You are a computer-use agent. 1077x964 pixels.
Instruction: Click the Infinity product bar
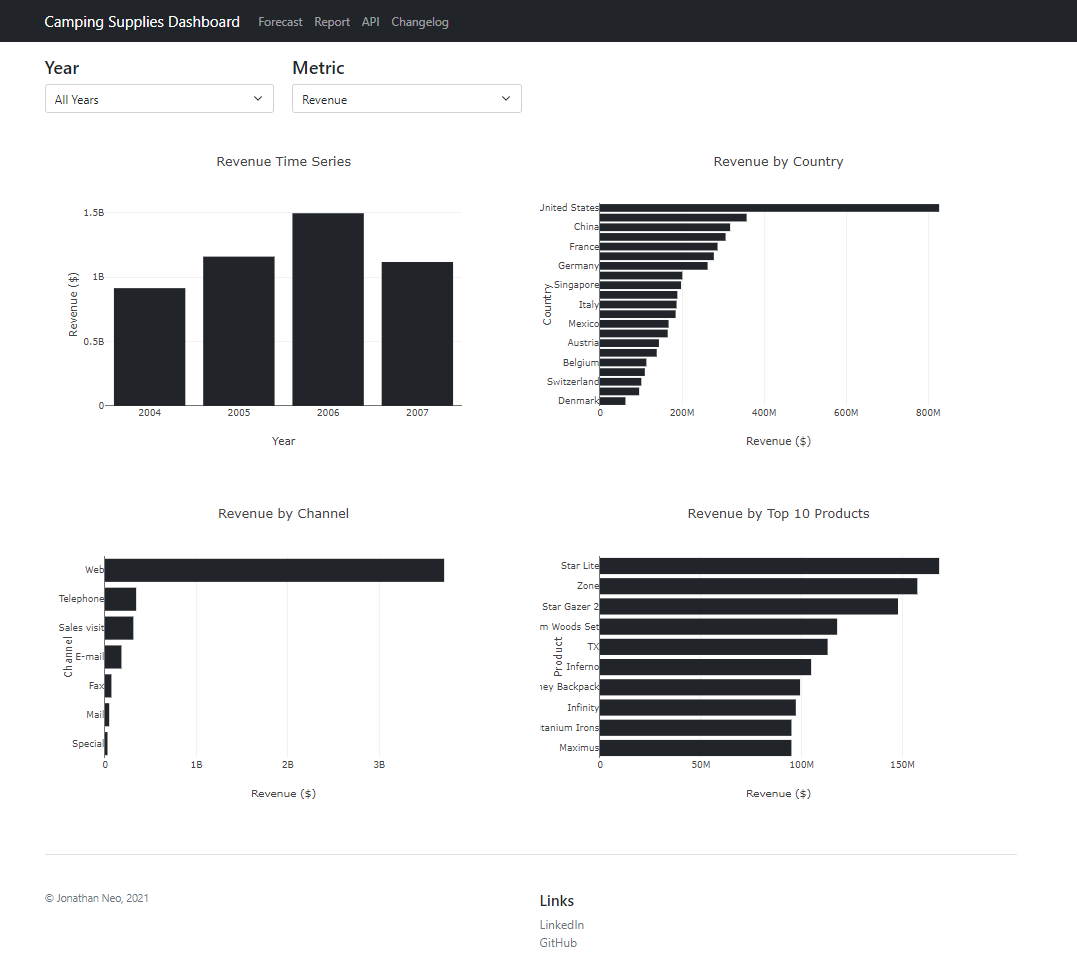(x=698, y=708)
